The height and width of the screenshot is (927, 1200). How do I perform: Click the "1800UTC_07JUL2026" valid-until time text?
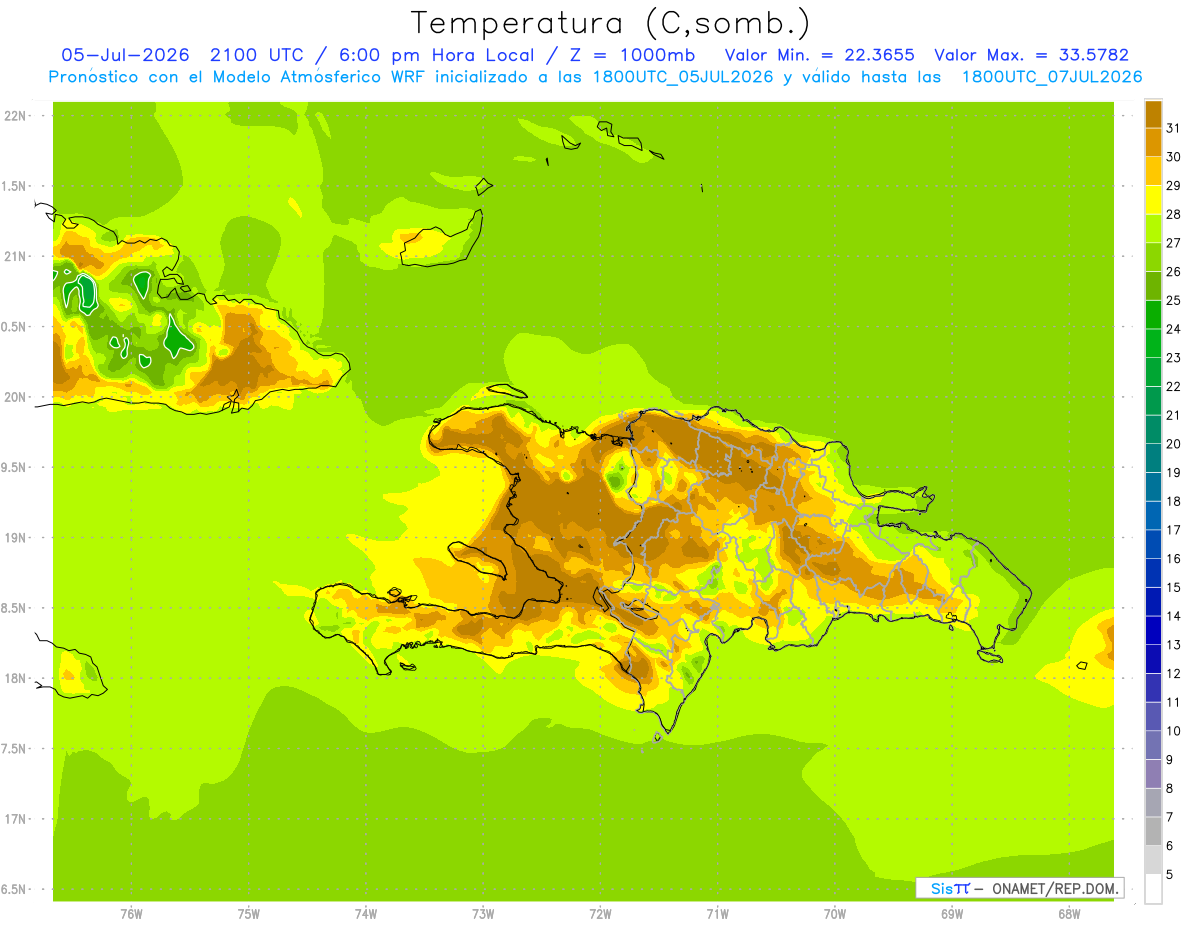pyautogui.click(x=1052, y=77)
